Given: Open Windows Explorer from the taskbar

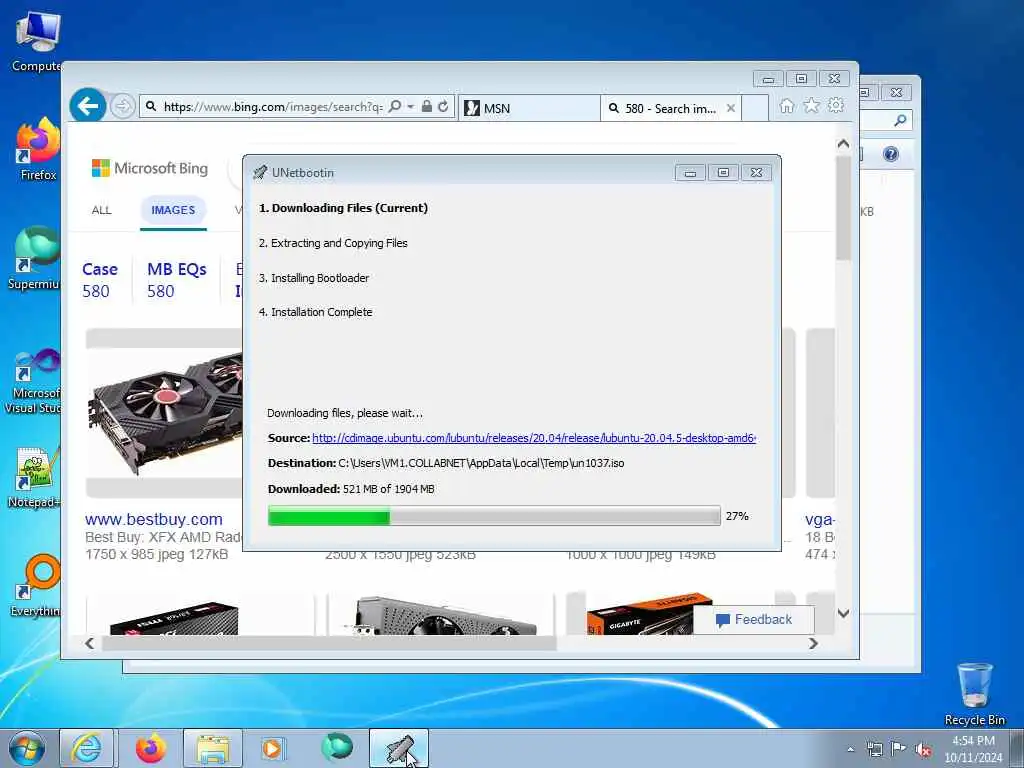Looking at the screenshot, I should (x=213, y=748).
